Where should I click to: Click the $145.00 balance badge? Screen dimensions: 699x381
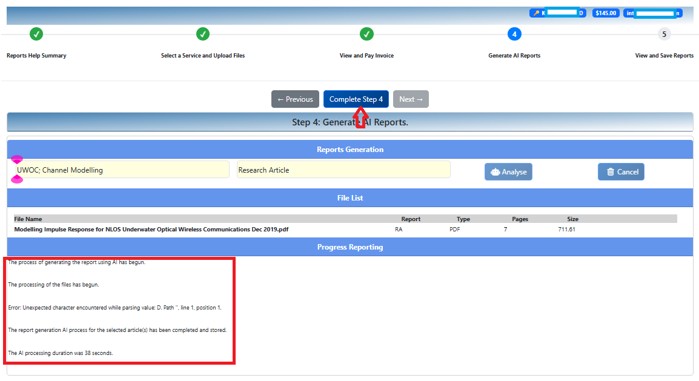pos(606,13)
